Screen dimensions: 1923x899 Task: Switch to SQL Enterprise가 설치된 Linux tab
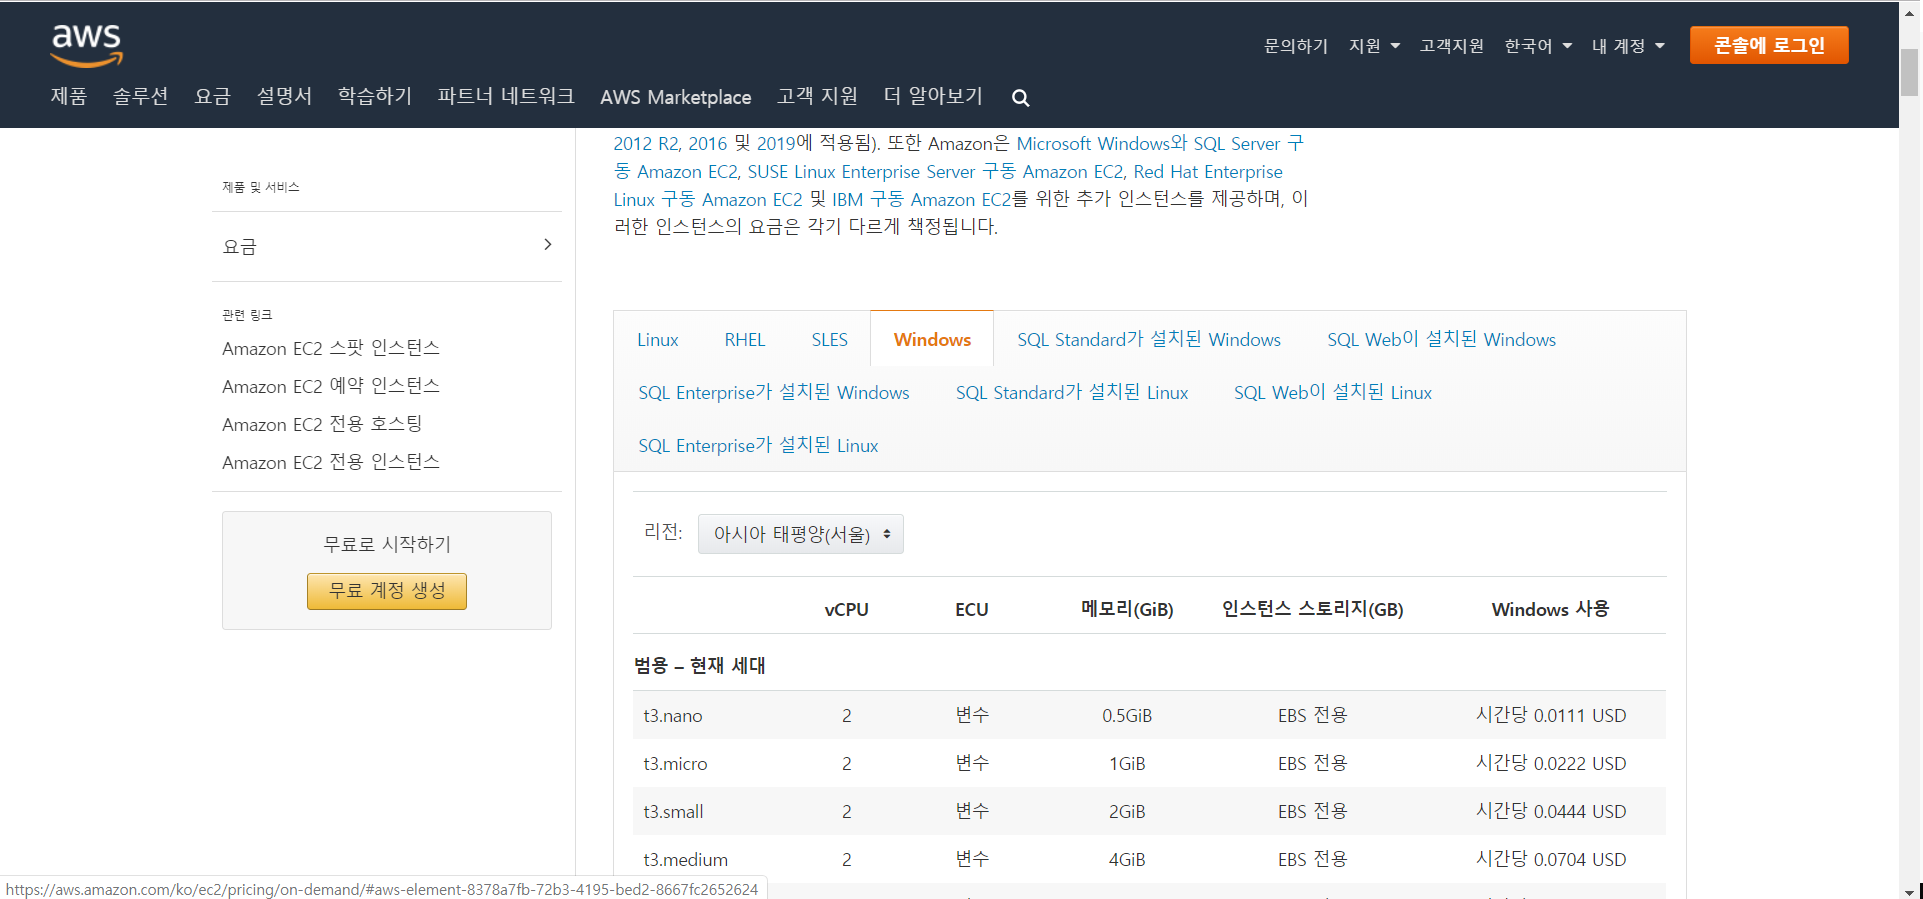759,446
